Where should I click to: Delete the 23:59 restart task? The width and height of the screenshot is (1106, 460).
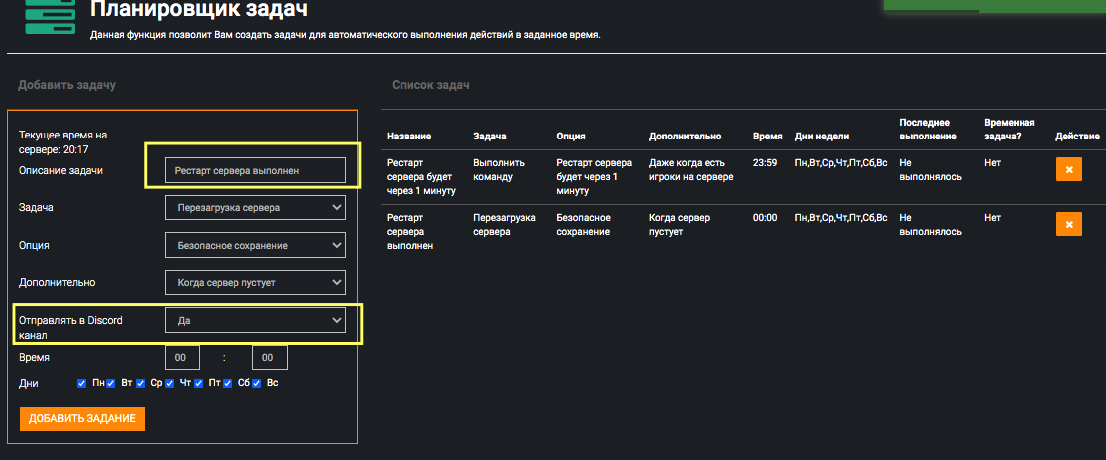tap(1068, 170)
